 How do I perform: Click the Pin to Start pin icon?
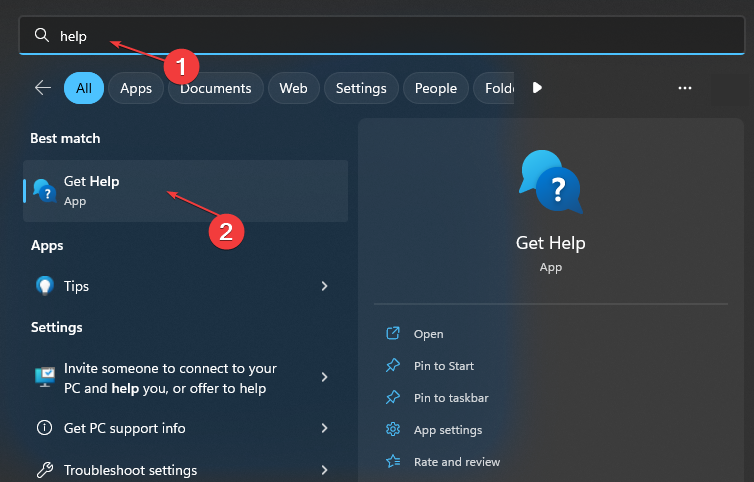coord(393,365)
